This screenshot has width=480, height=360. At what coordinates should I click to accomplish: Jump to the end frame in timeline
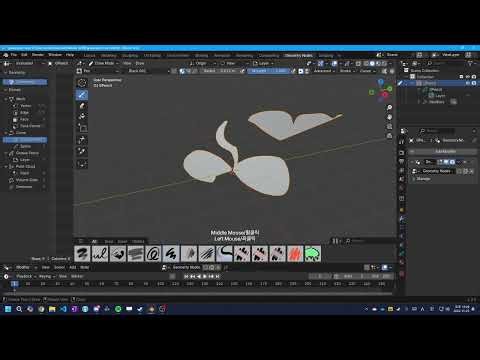pos(217,276)
